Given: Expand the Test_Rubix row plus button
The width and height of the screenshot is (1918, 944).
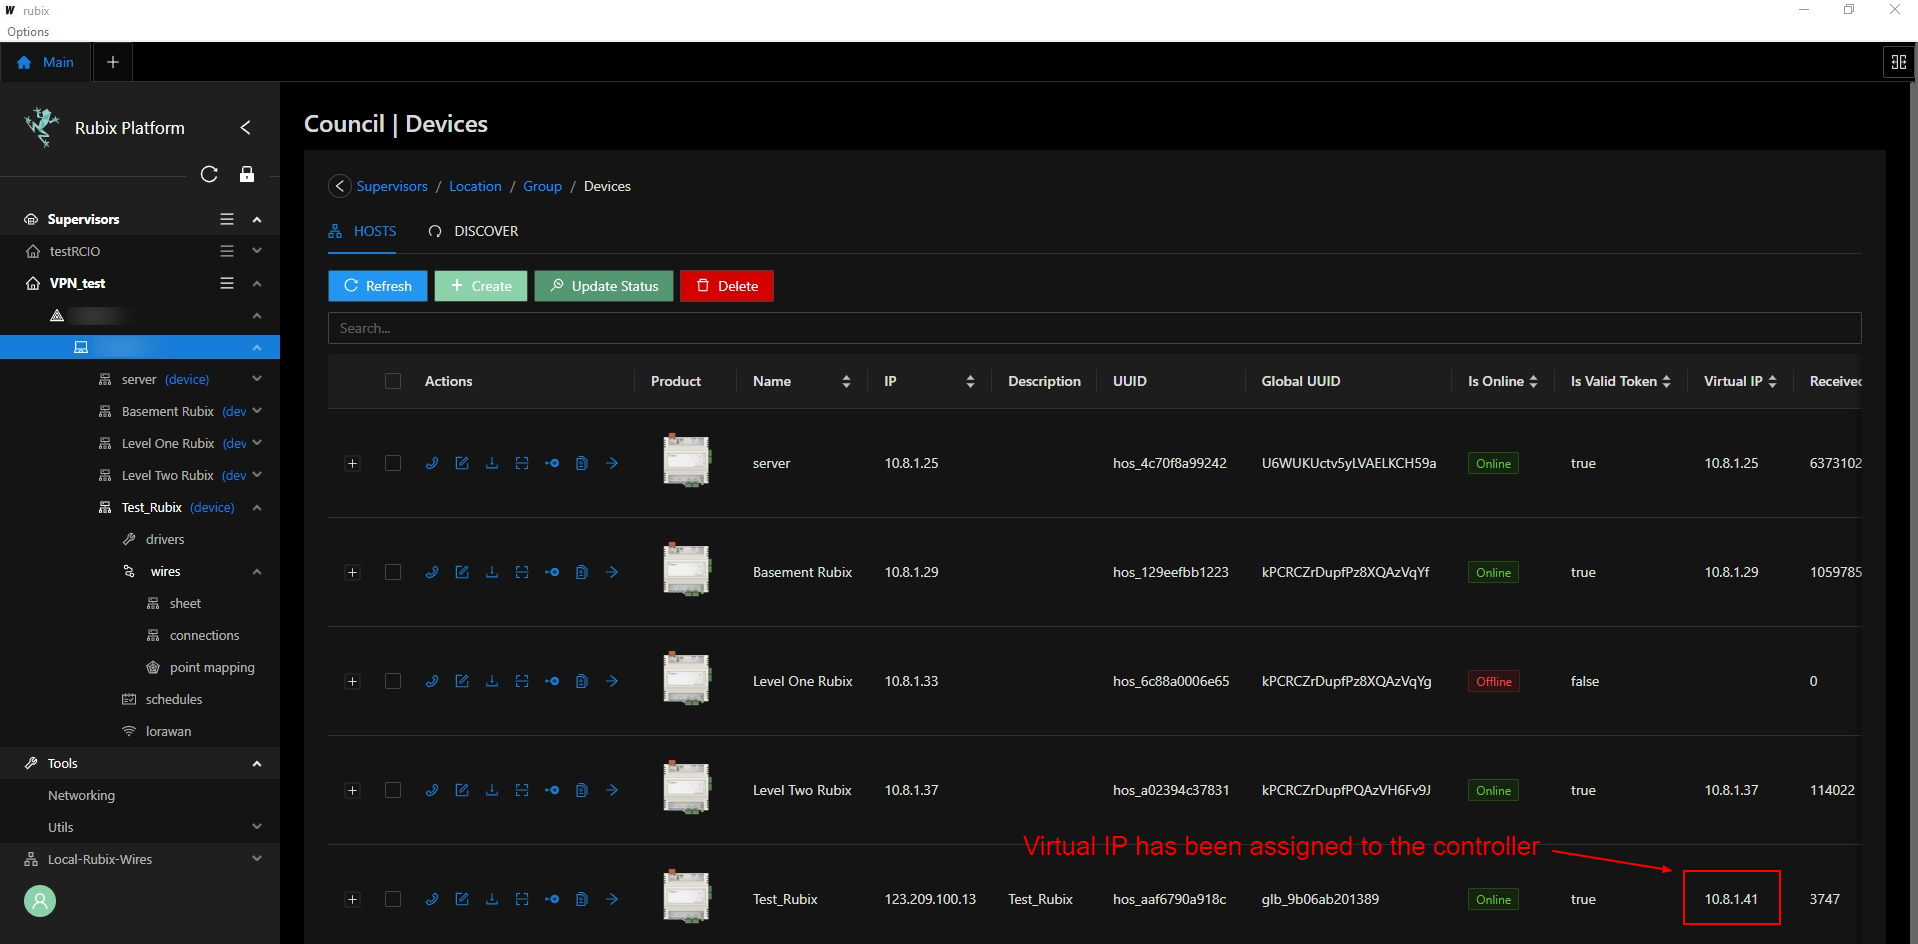Looking at the screenshot, I should coord(352,899).
